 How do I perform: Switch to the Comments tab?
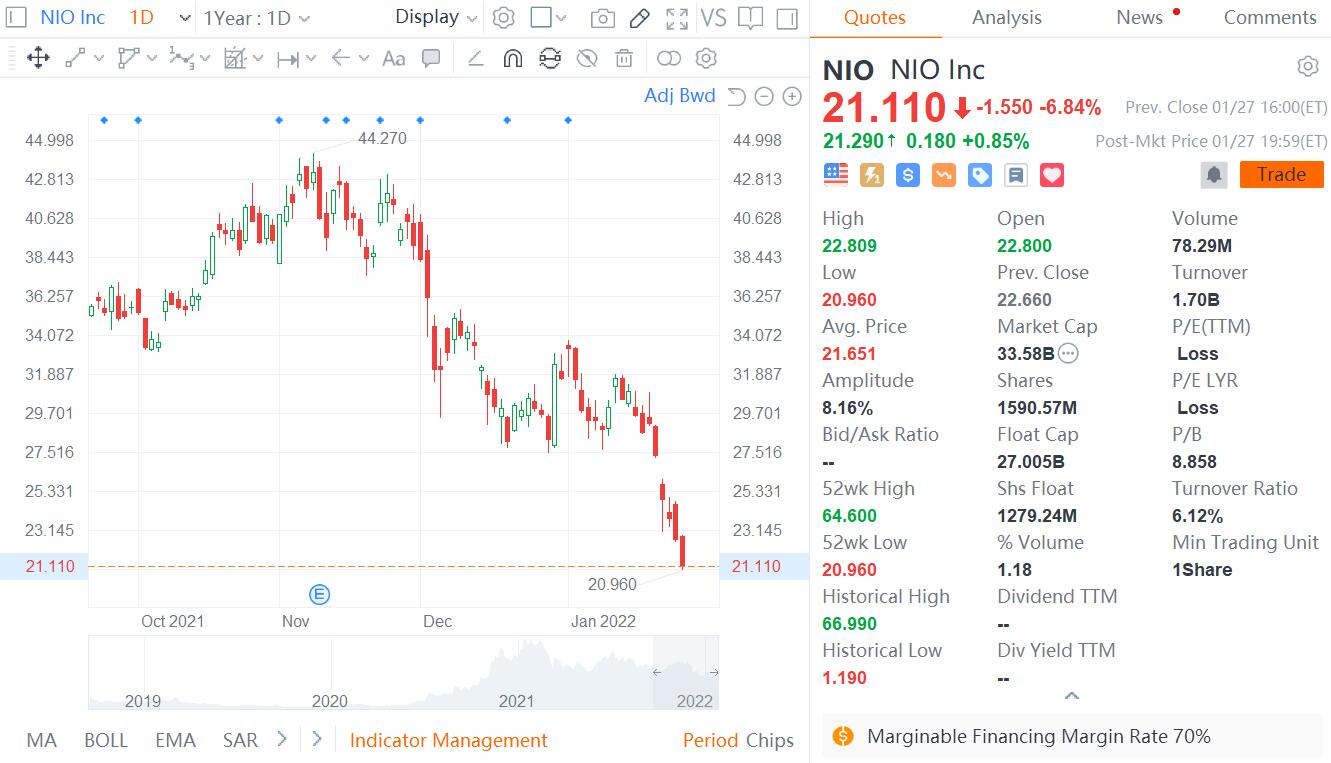(1270, 18)
